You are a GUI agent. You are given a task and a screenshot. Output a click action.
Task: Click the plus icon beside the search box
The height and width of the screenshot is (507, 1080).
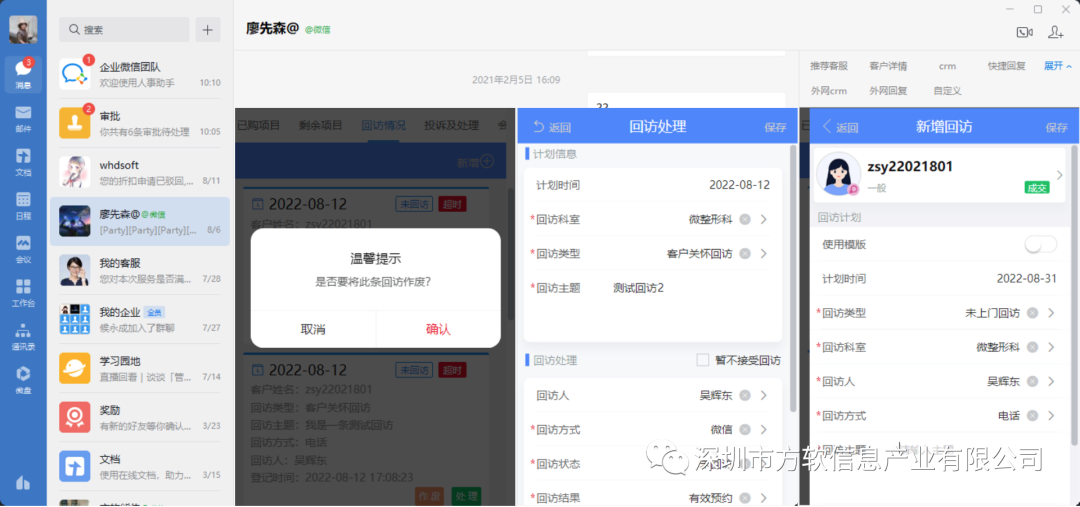[208, 30]
